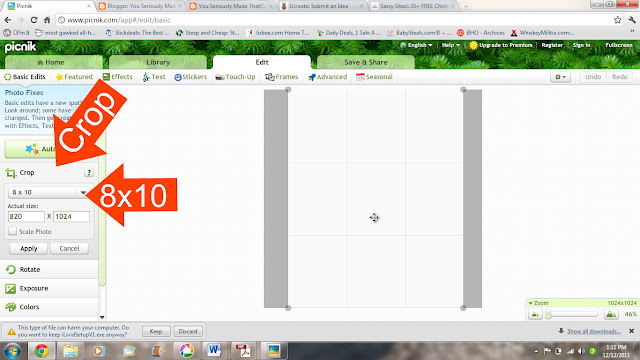Click the Undo button

pos(593,77)
